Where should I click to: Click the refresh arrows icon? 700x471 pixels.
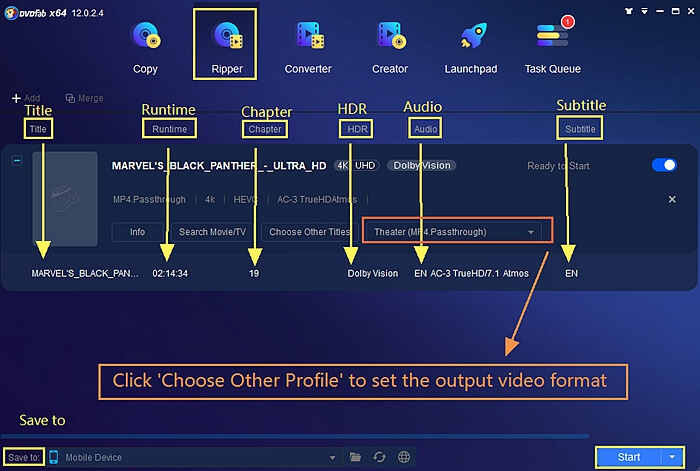coord(379,457)
